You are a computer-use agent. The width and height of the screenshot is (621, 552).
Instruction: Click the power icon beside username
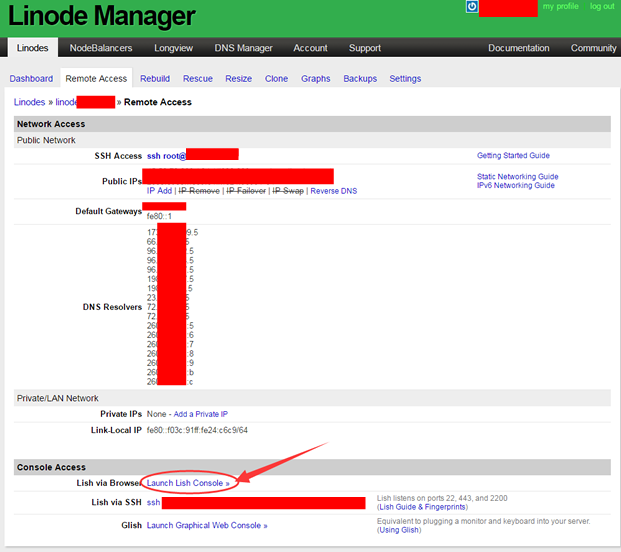(472, 7)
